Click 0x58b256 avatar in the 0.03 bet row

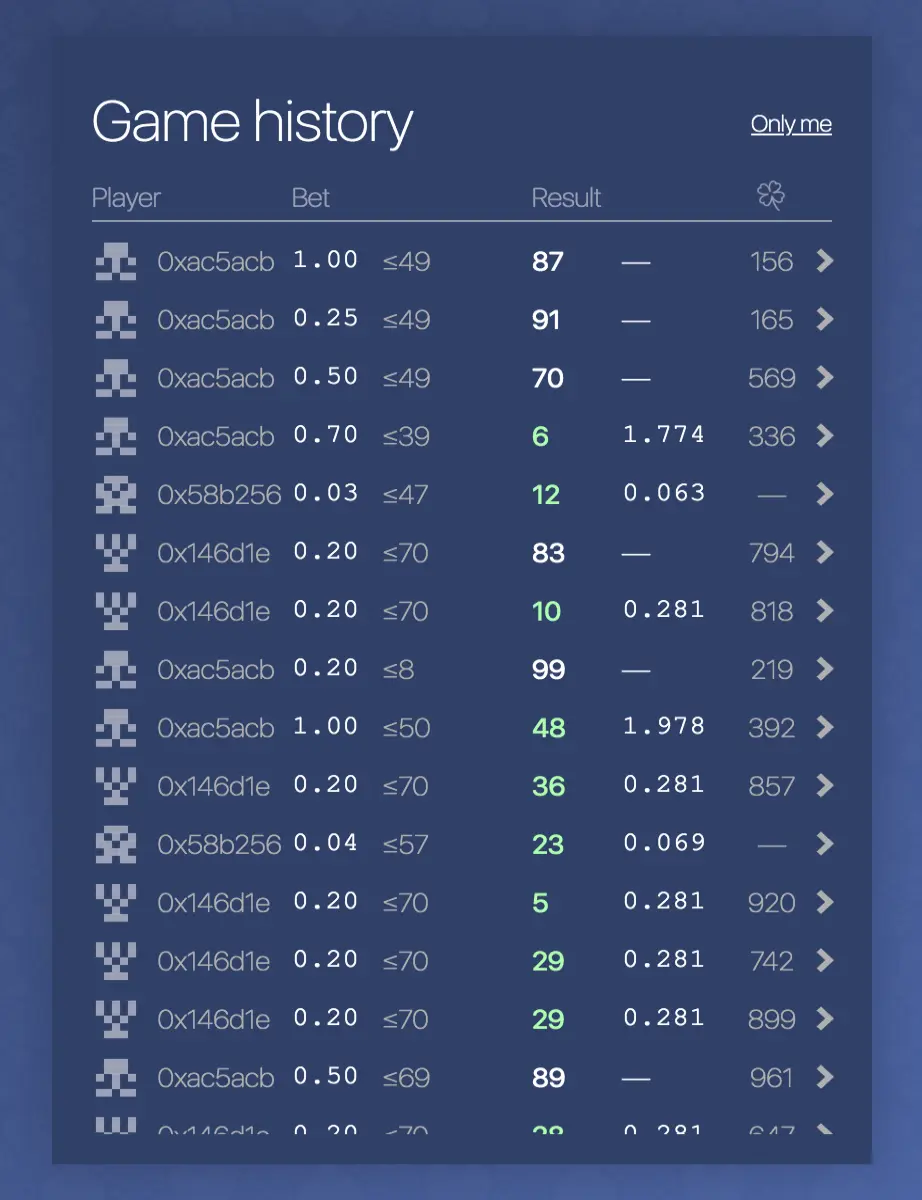116,494
